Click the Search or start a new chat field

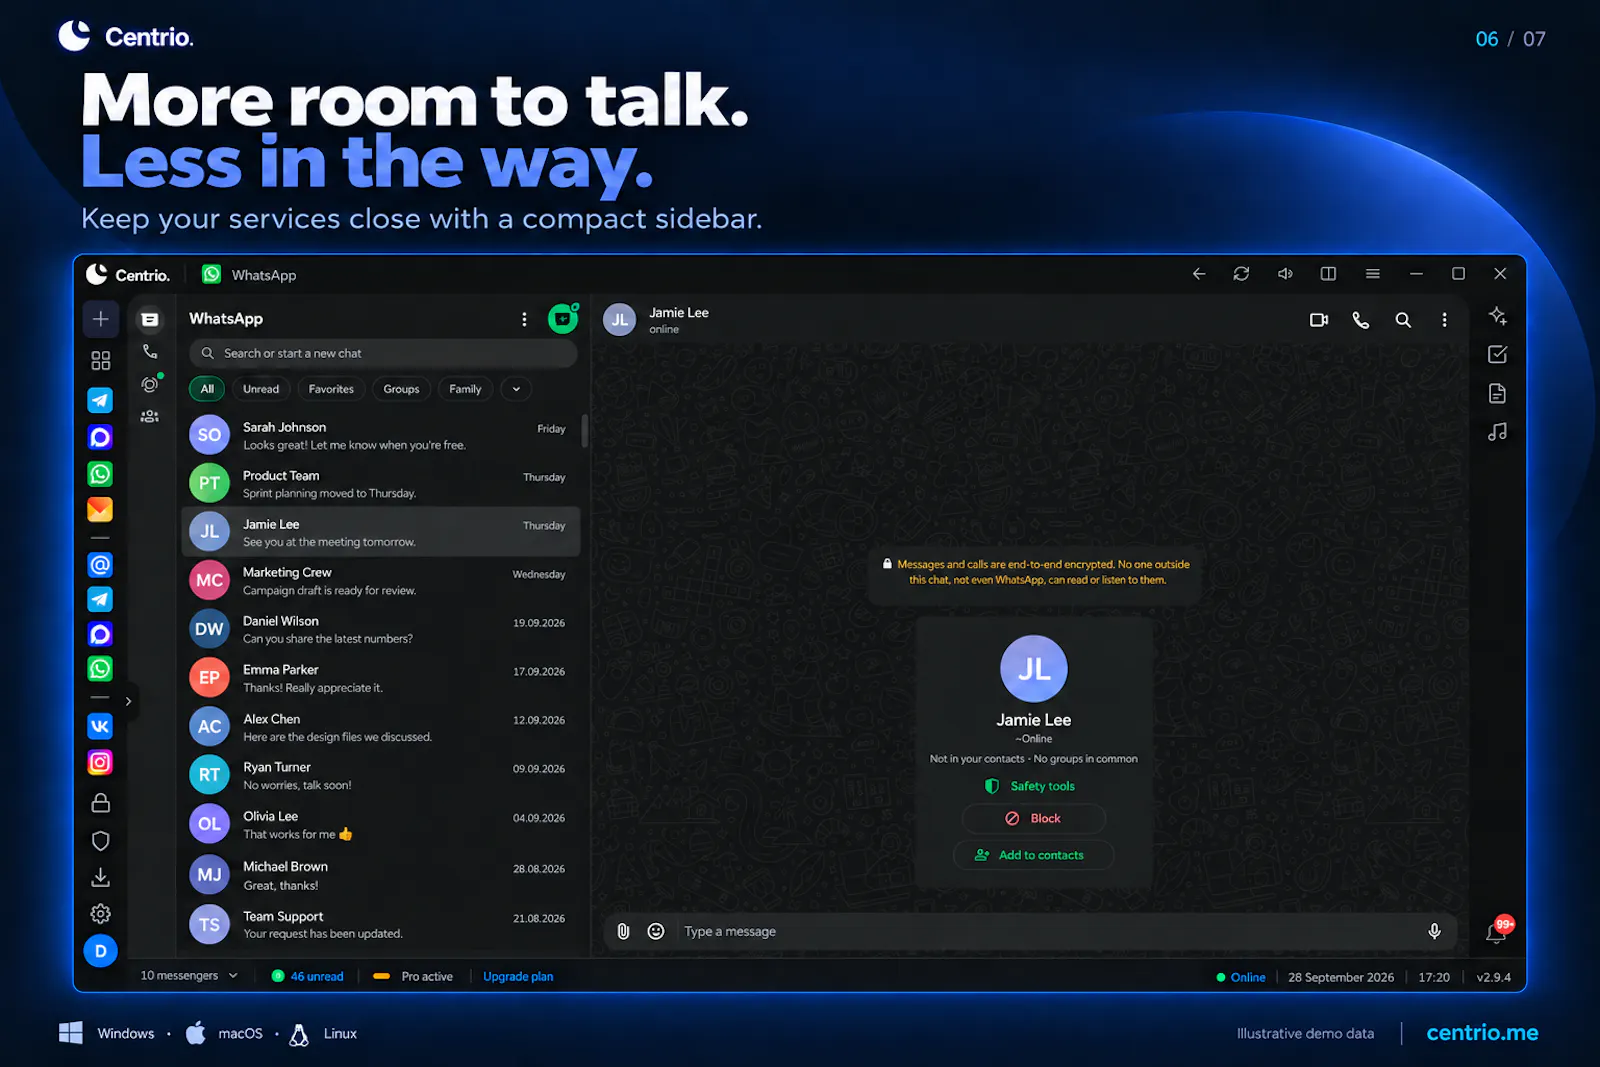[383, 353]
